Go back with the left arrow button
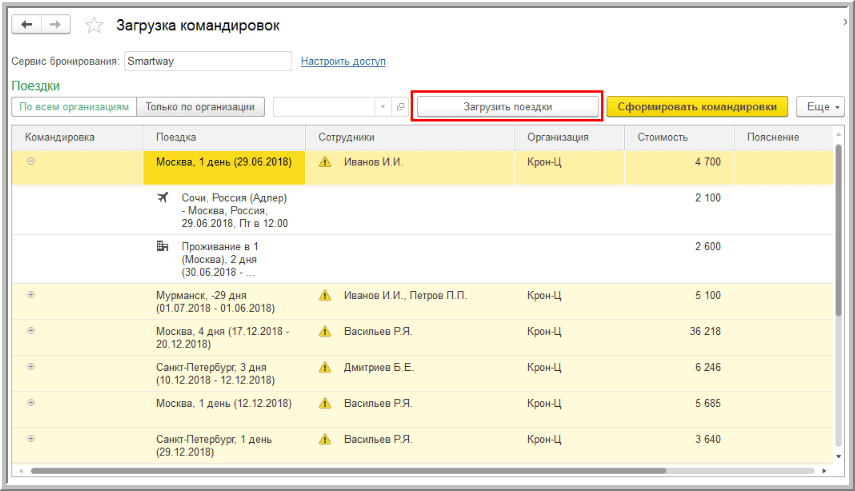This screenshot has height=491, width=855. pos(26,25)
